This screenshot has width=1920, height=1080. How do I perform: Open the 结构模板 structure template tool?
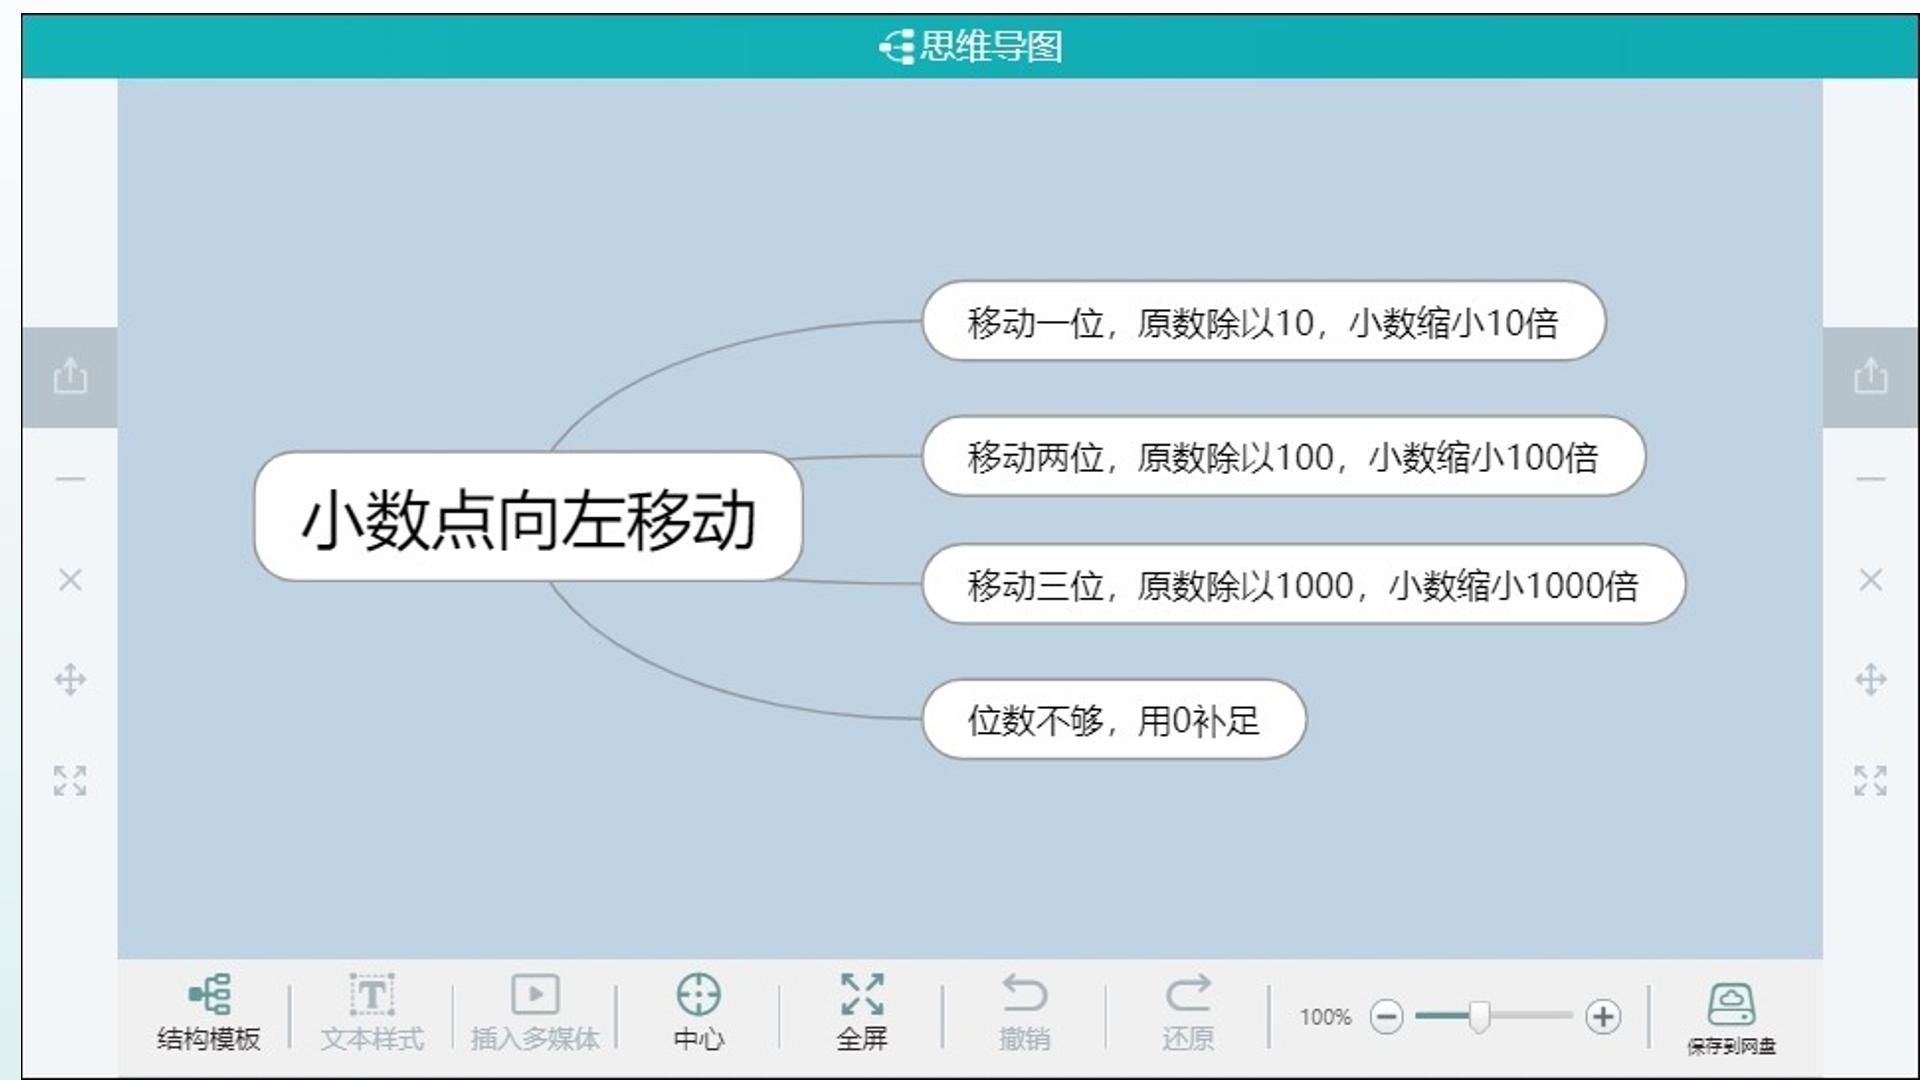[208, 1012]
